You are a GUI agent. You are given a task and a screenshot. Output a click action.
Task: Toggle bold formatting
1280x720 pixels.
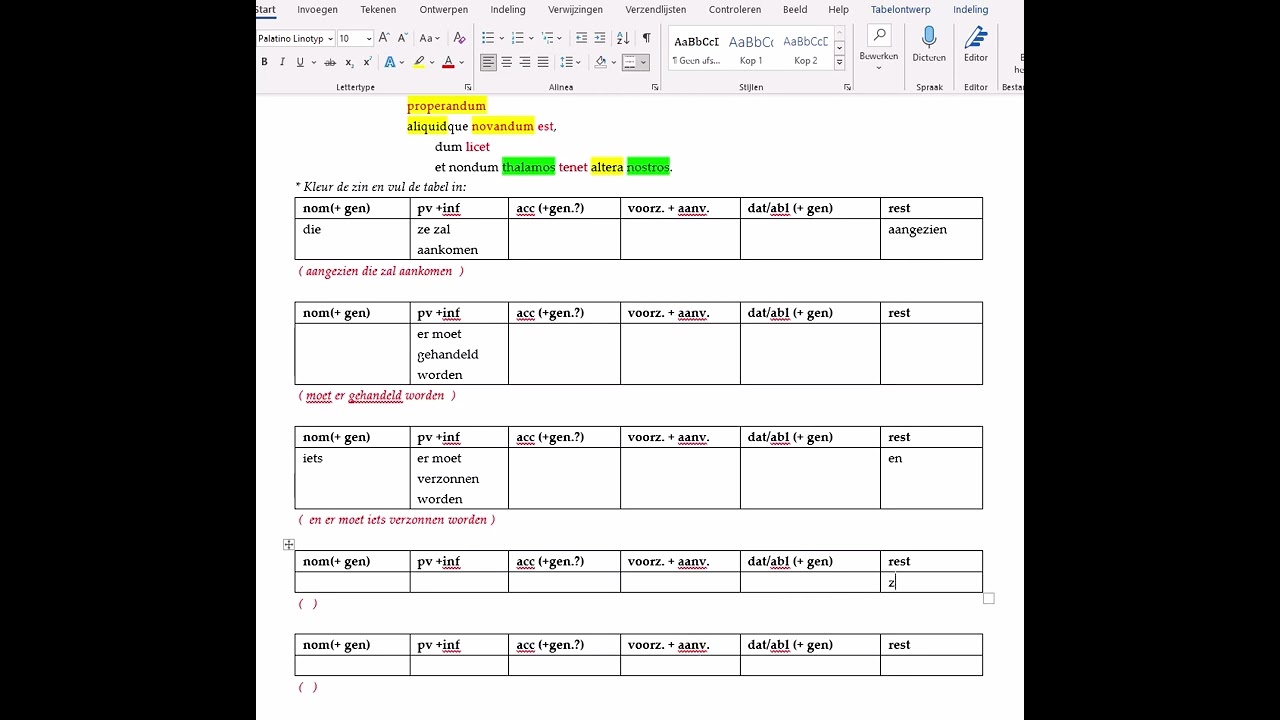[264, 62]
